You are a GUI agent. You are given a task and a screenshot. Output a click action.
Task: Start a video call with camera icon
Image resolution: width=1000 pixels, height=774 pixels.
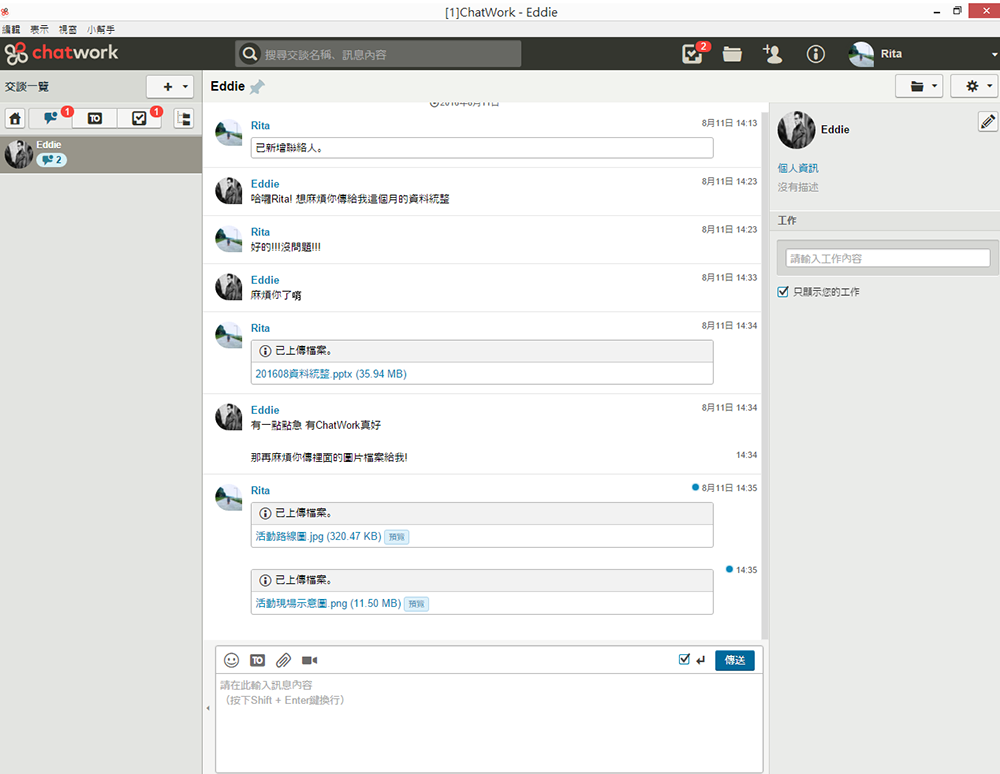[309, 661]
